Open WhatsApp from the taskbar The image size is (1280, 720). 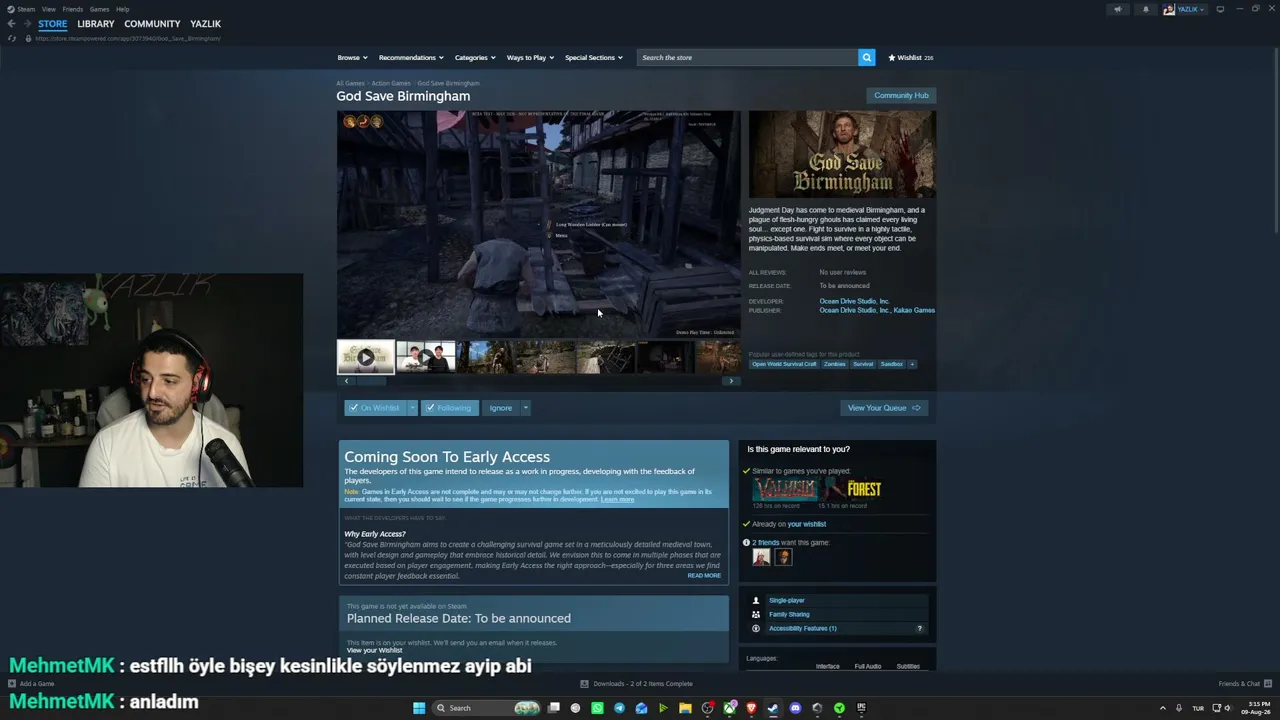coord(597,708)
